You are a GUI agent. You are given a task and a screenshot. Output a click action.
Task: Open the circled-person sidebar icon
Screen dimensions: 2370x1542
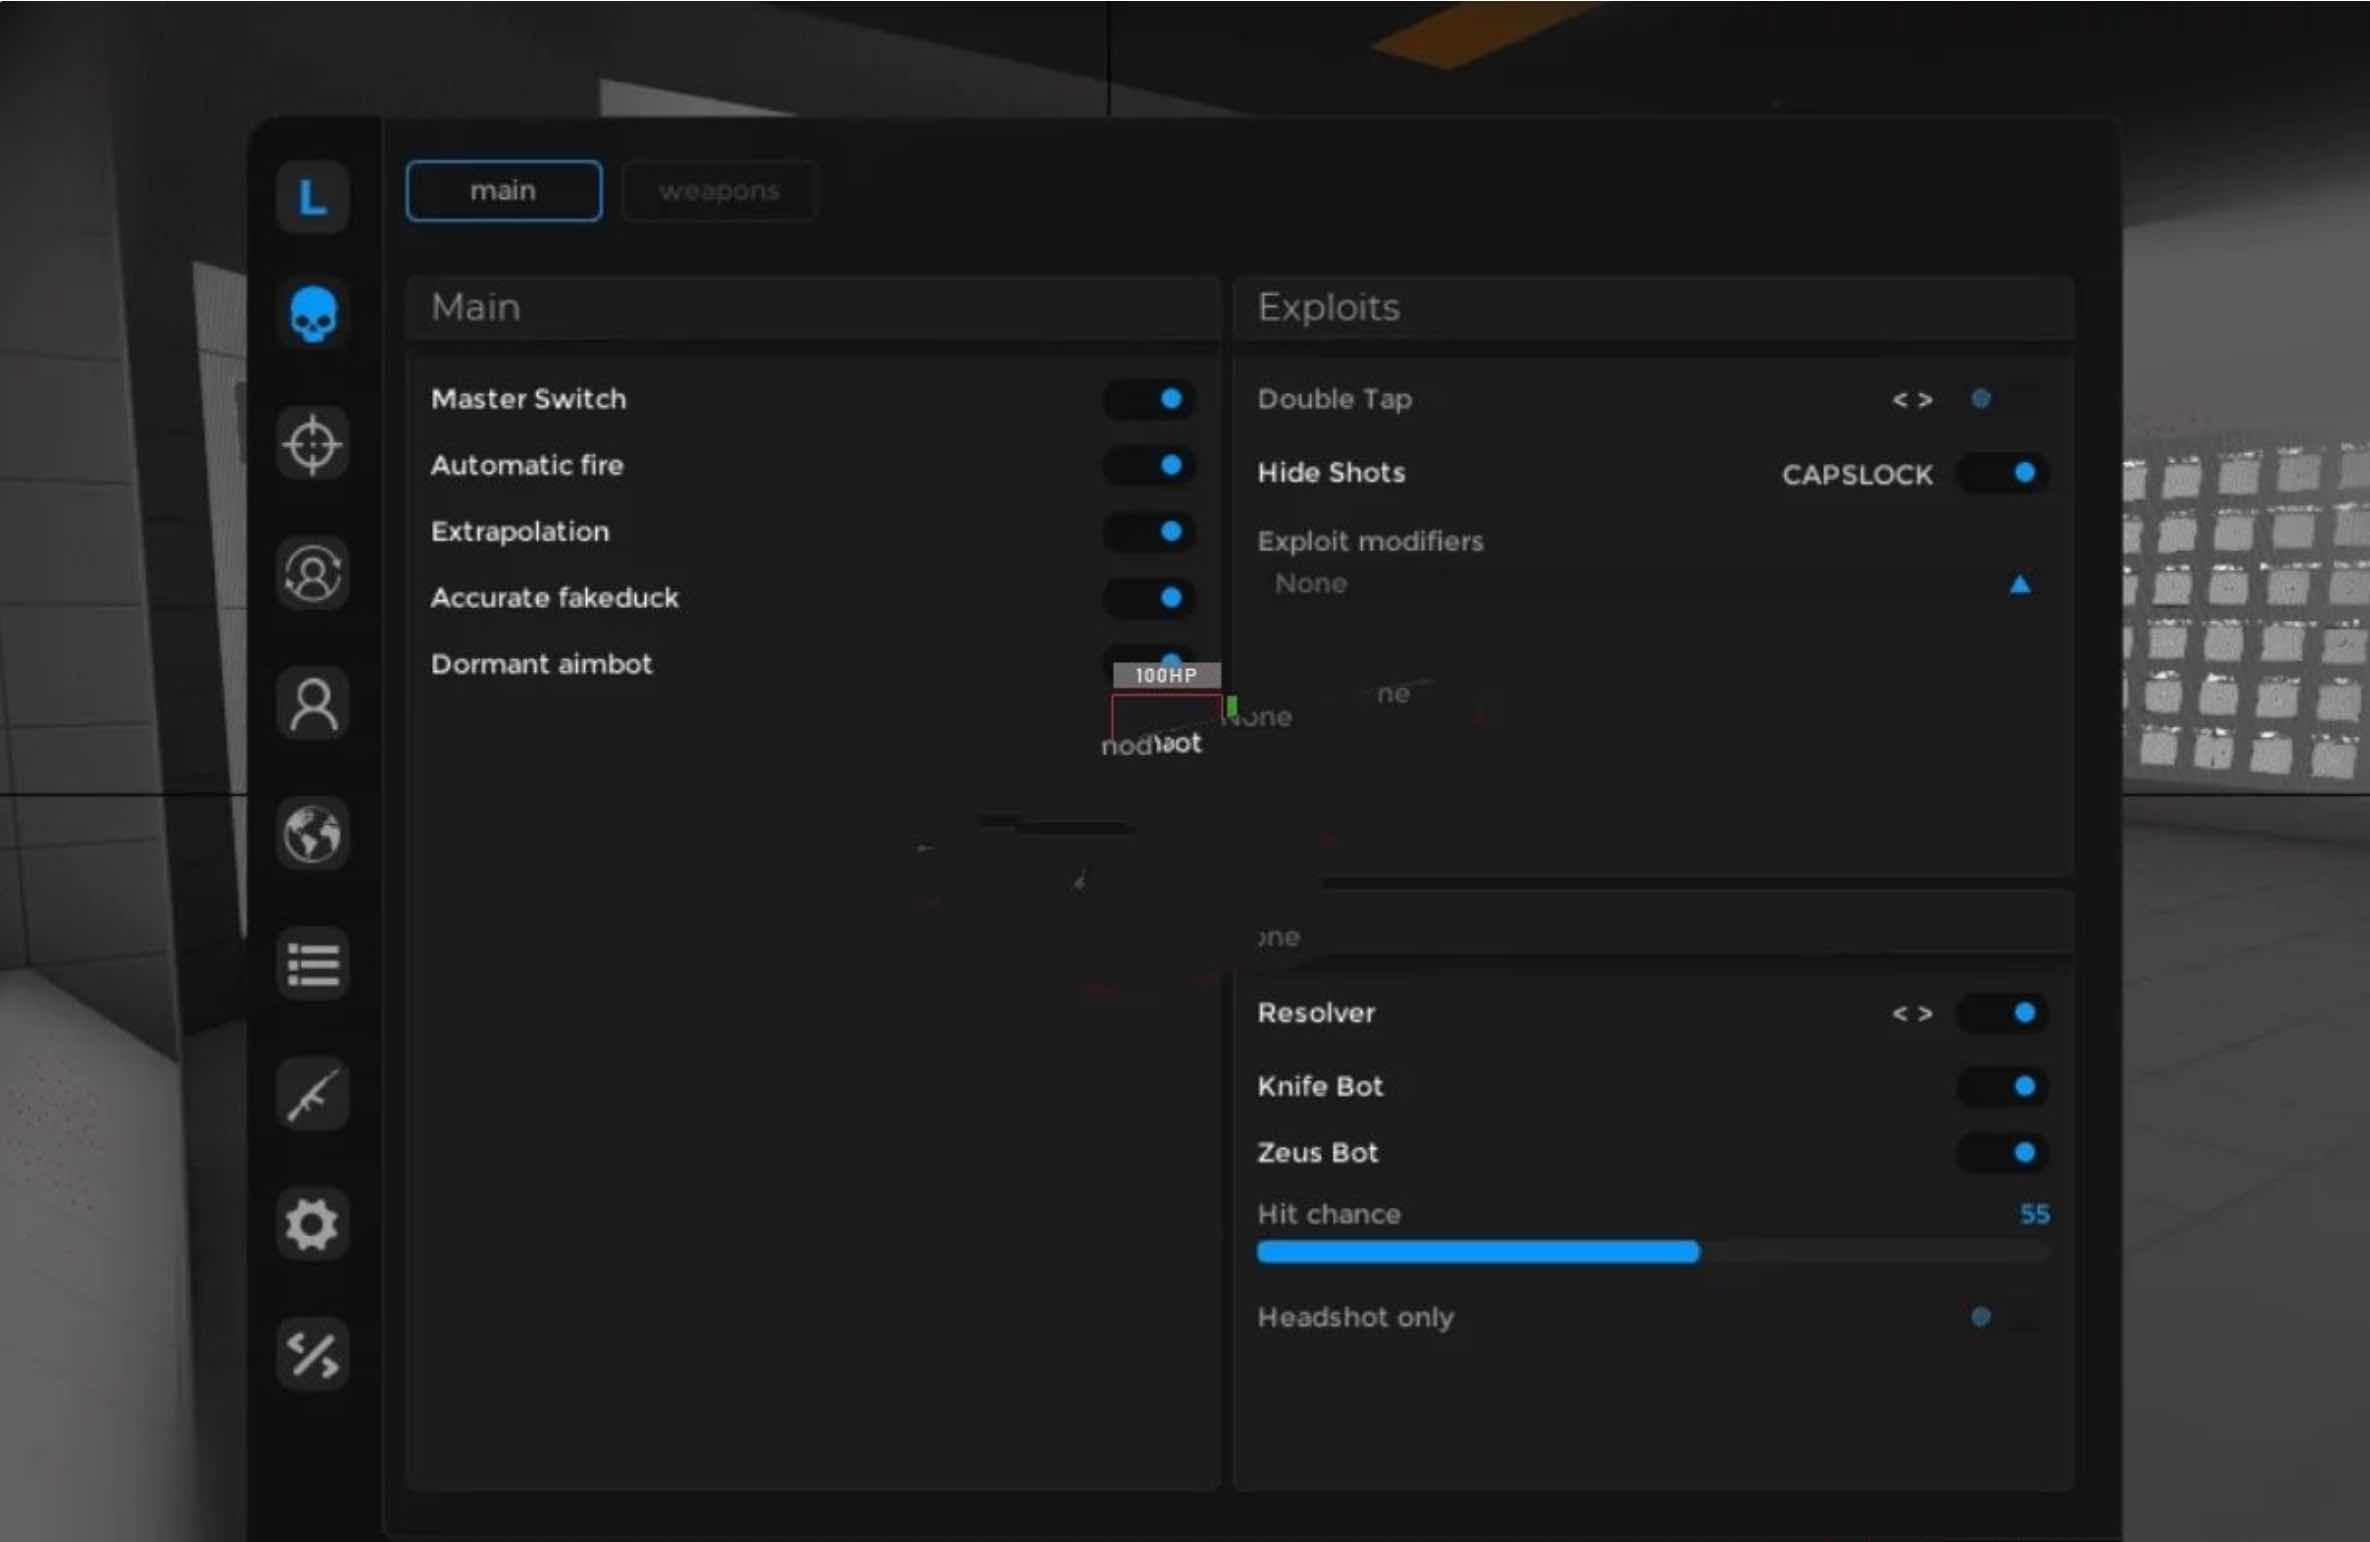pos(312,574)
